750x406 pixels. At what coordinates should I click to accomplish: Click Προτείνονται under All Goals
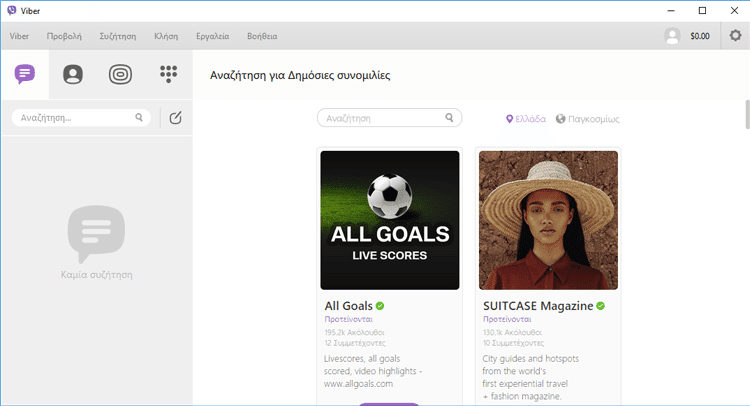349,319
